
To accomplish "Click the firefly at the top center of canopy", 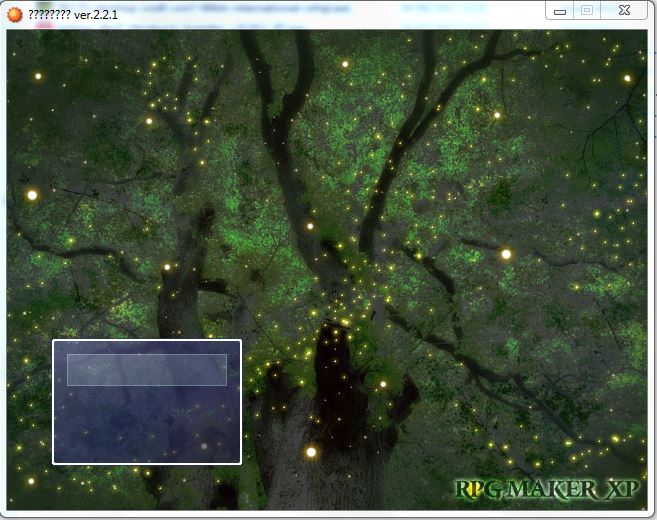I will point(345,64).
